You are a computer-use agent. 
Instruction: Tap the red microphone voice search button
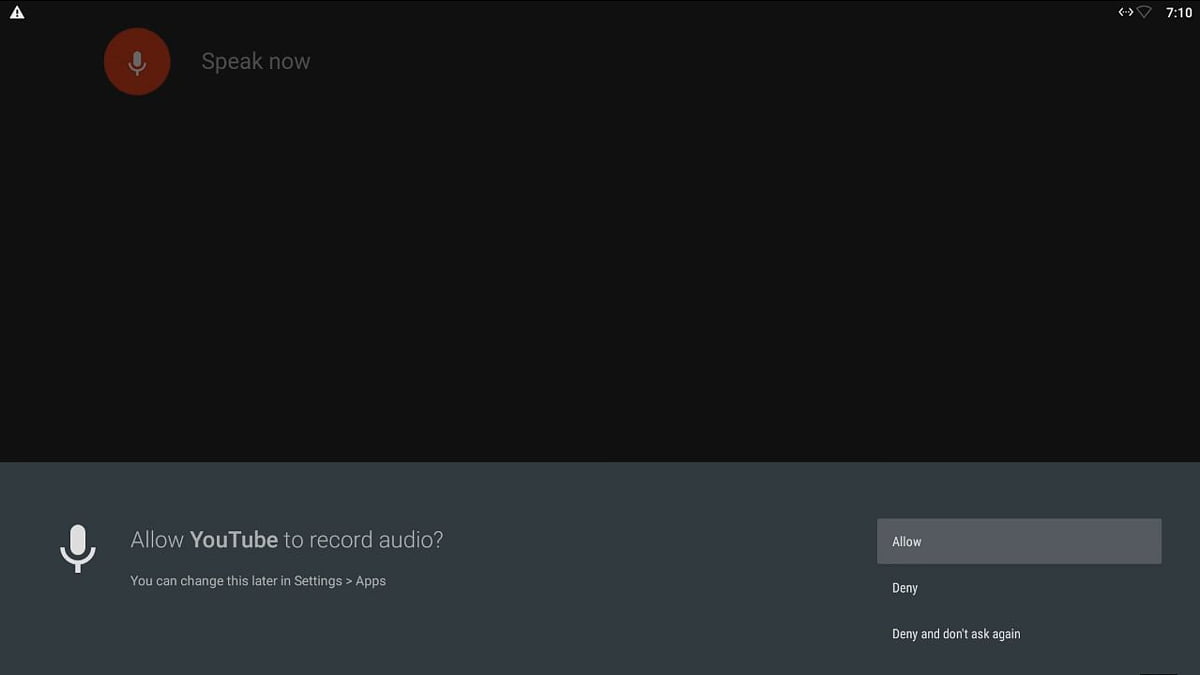point(137,62)
